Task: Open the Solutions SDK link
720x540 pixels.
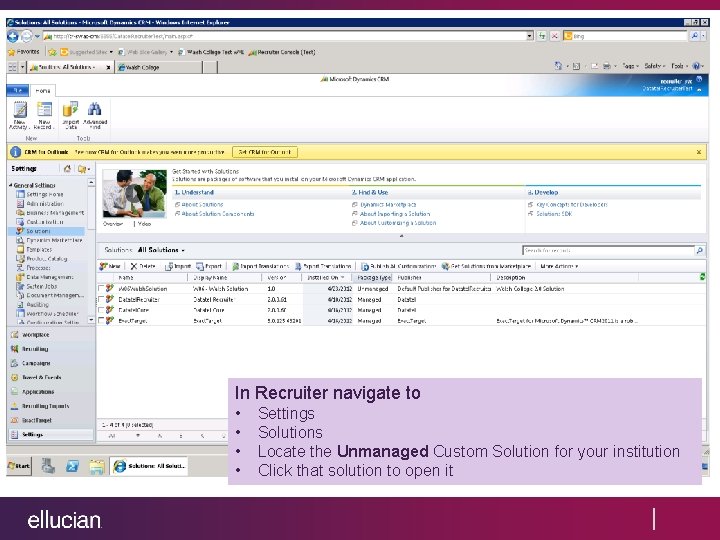Action: (x=554, y=214)
